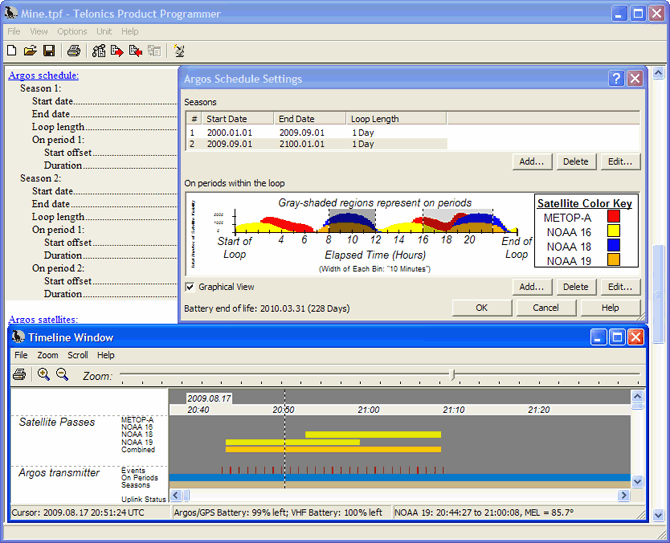This screenshot has width=670, height=543.
Task: Open the main window Help menu
Action: [x=129, y=31]
